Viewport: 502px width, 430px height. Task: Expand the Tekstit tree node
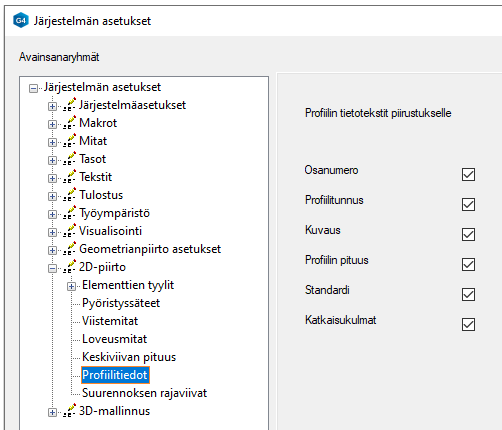pyautogui.click(x=52, y=178)
